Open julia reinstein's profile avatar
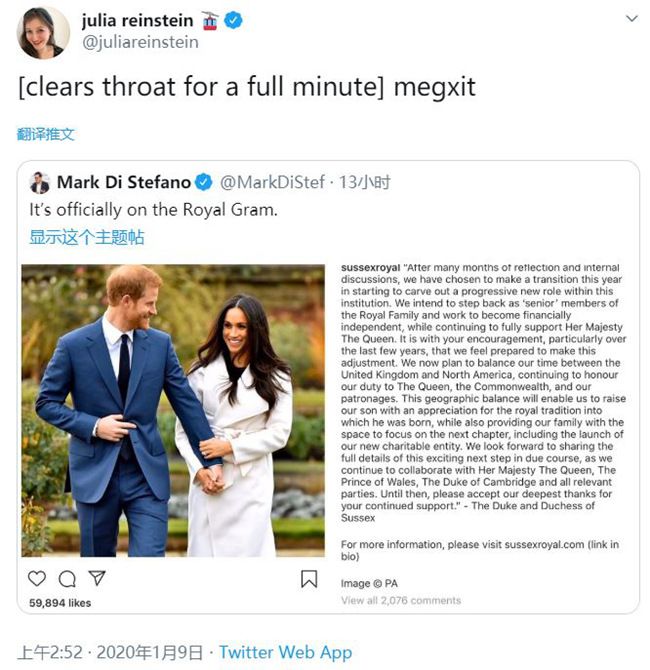 [42, 31]
